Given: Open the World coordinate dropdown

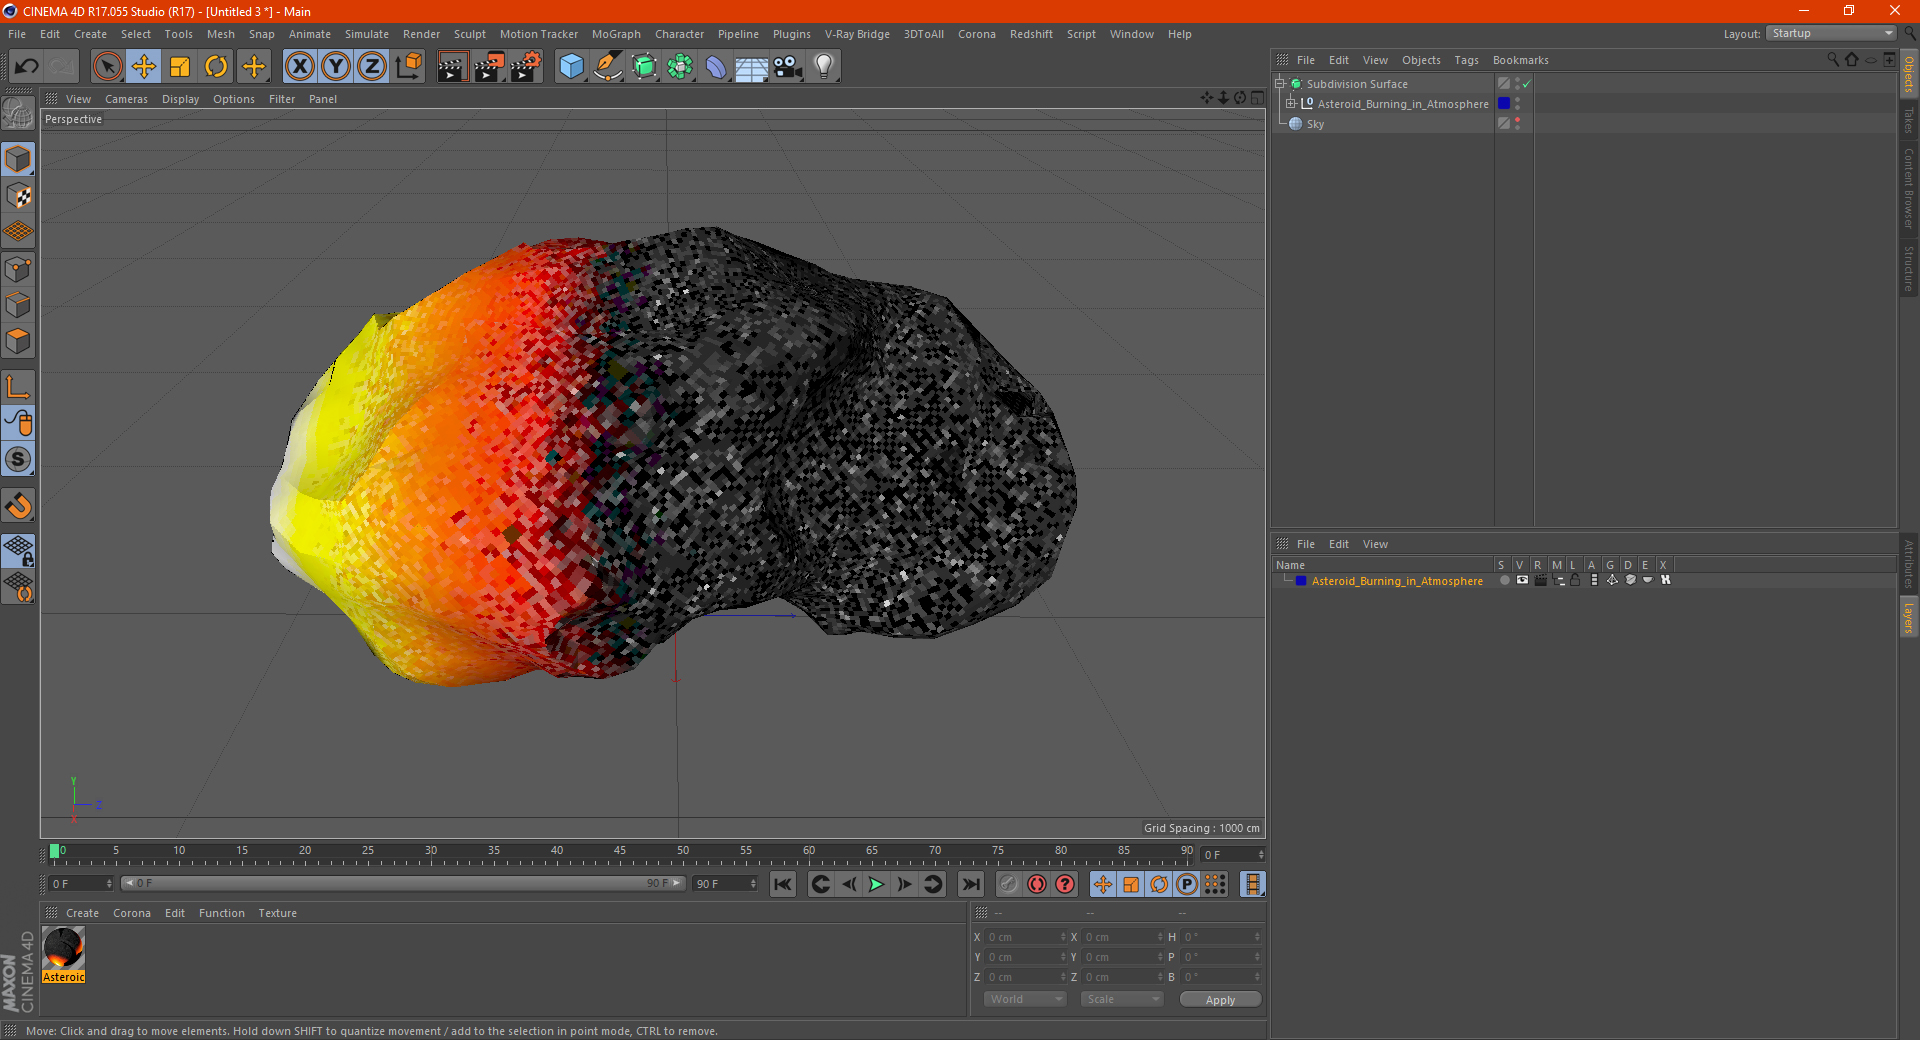Looking at the screenshot, I should pos(1025,999).
